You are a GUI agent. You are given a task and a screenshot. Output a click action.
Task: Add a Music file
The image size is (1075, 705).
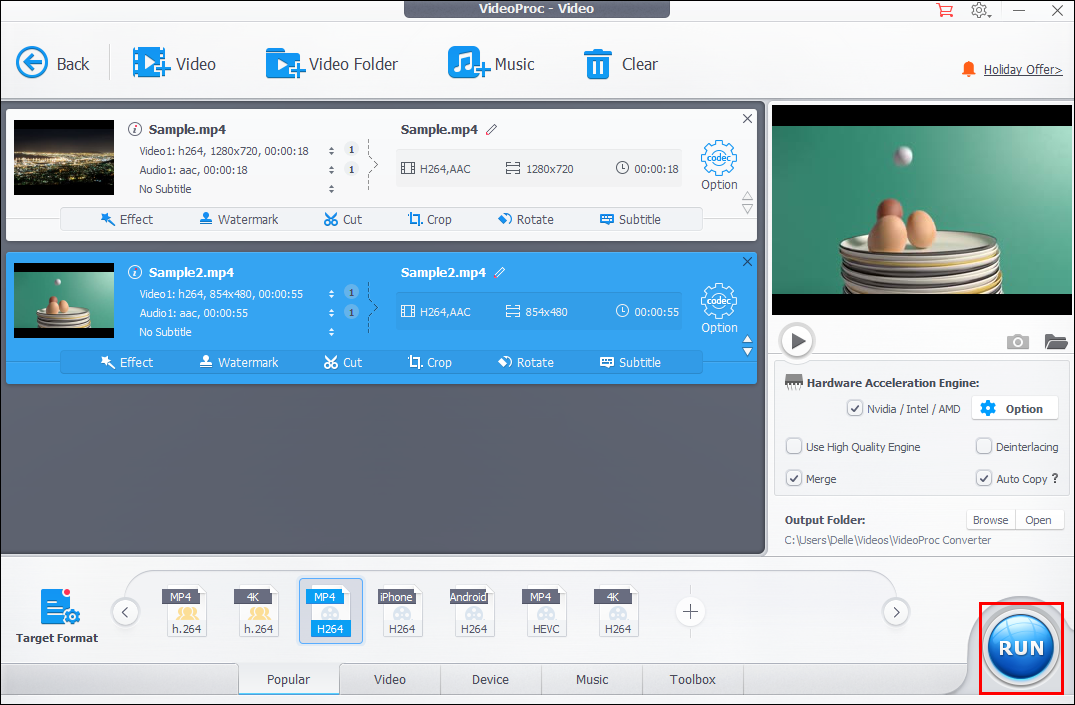tap(491, 64)
